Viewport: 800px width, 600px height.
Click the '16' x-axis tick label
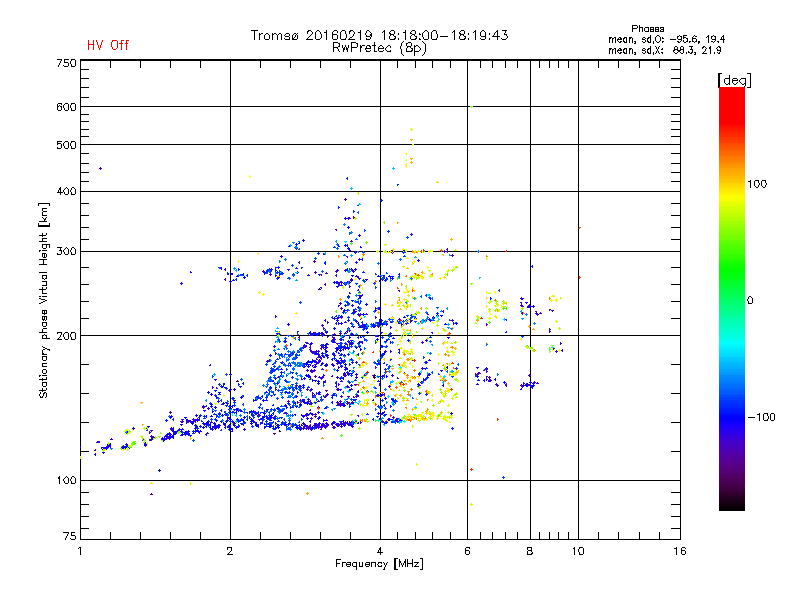(680, 551)
